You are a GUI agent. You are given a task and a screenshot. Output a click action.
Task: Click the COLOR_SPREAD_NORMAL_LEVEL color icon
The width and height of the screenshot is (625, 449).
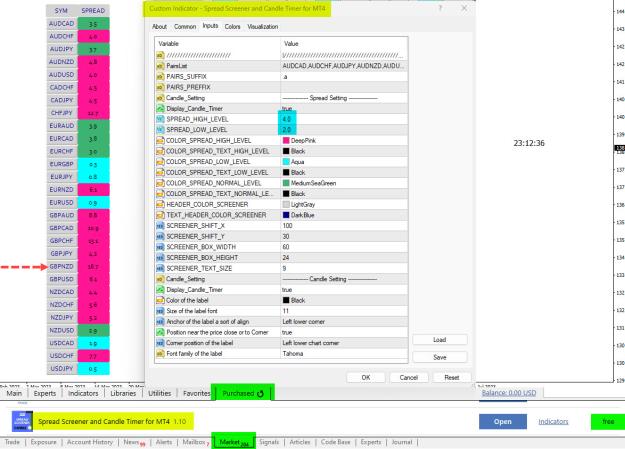click(160, 183)
